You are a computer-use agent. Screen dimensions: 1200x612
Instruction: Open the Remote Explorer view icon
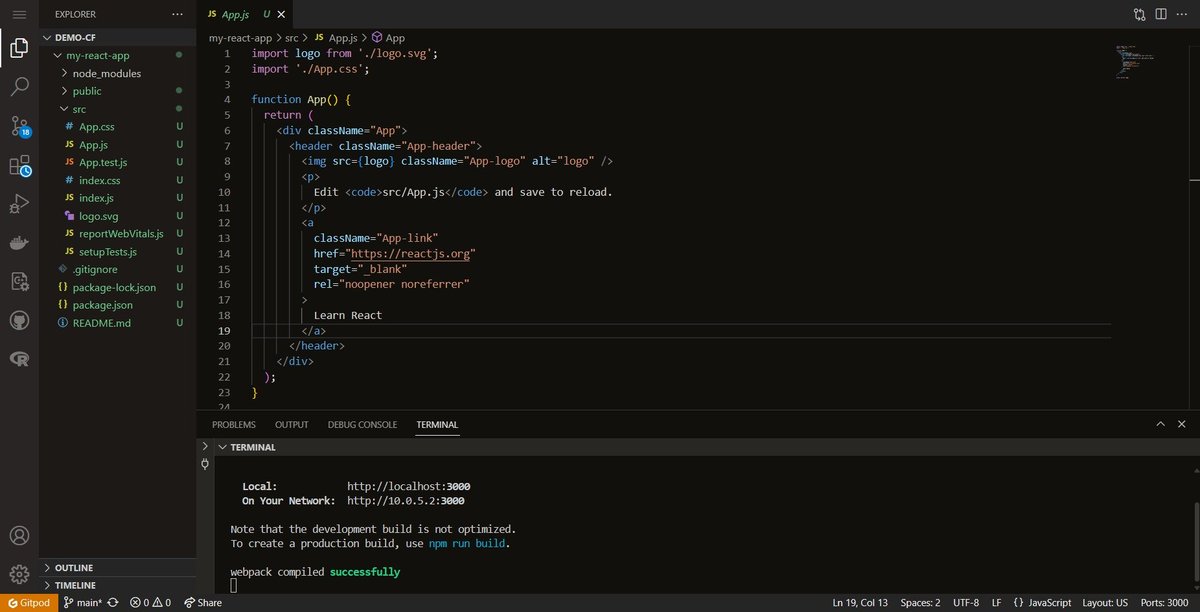[19, 282]
